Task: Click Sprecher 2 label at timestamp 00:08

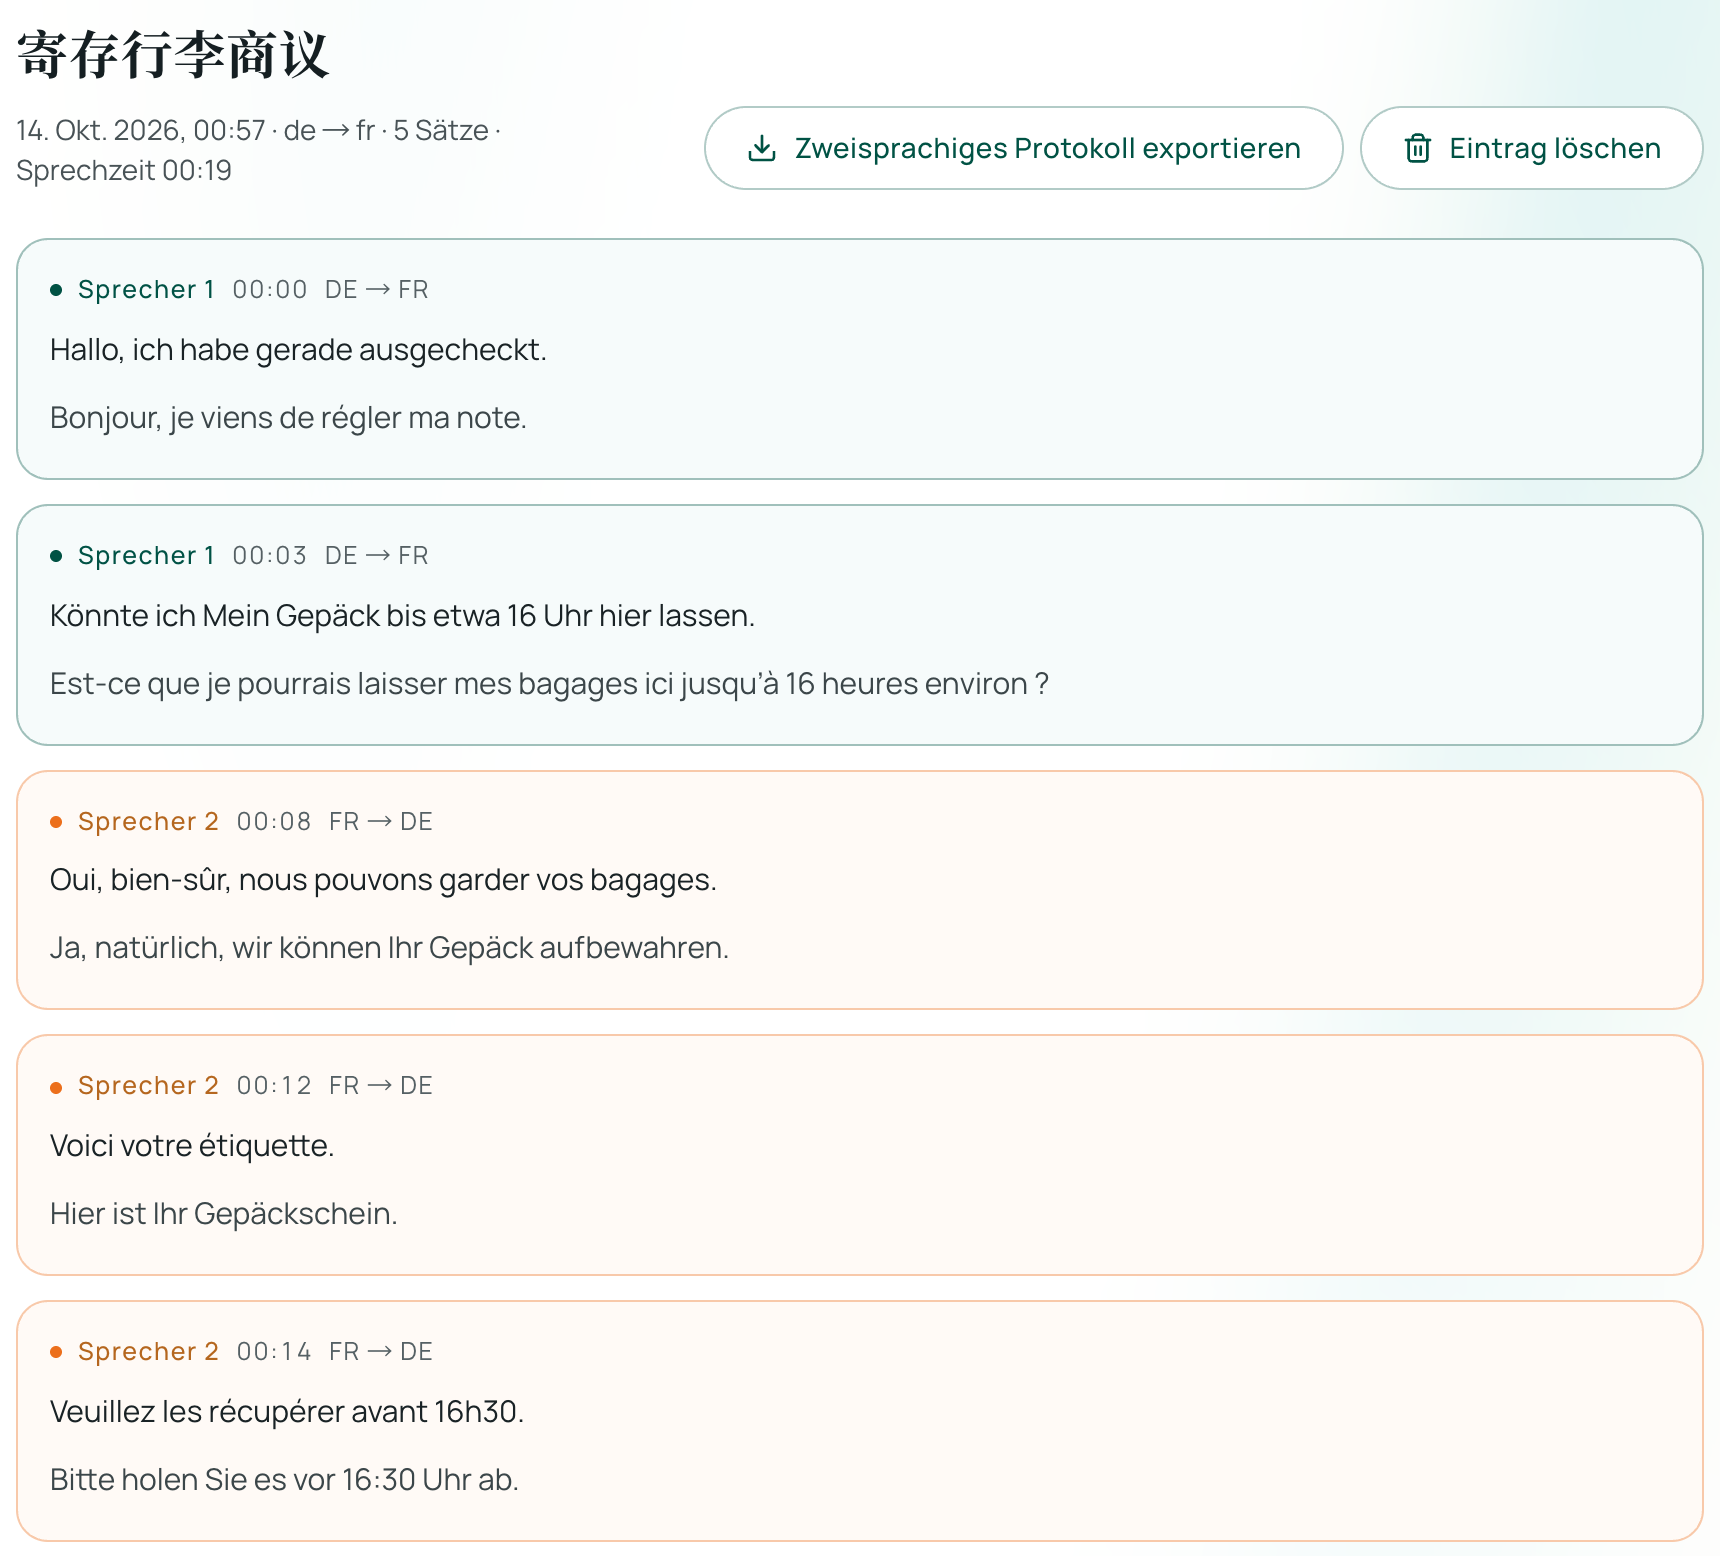Action: point(148,822)
